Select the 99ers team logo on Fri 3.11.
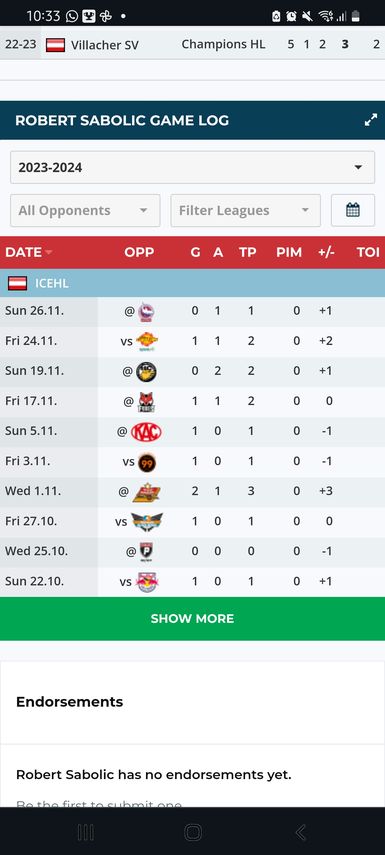Screen dimensions: 385x855 pyautogui.click(x=147, y=462)
